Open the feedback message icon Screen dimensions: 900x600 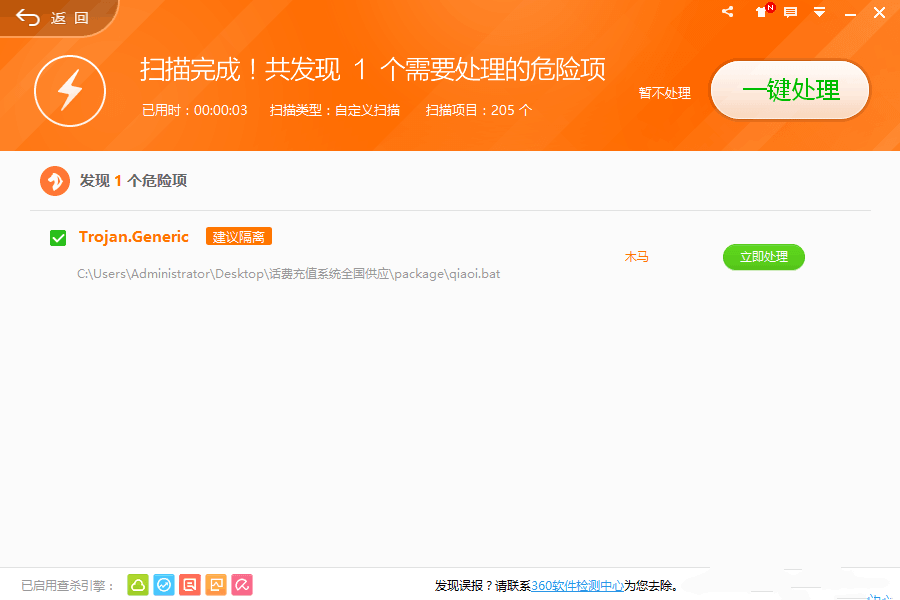point(790,13)
